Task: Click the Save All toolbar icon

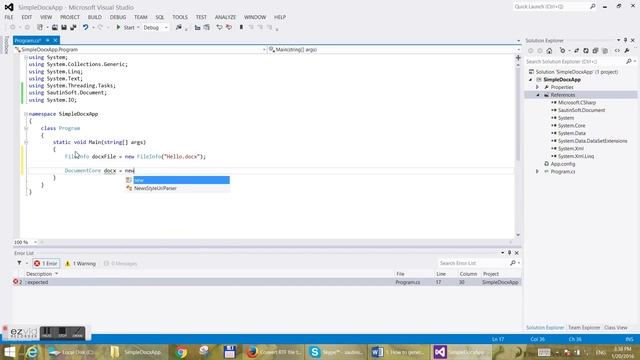Action: point(73,27)
